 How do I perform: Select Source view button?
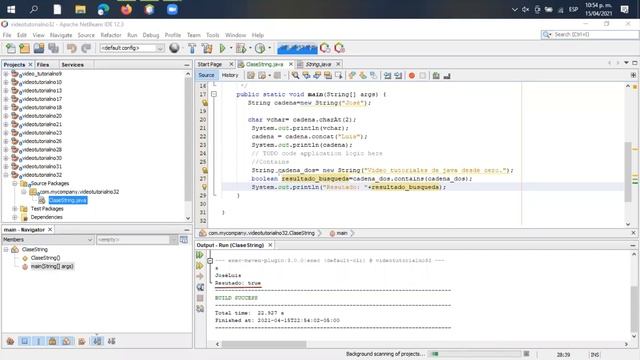(206, 75)
